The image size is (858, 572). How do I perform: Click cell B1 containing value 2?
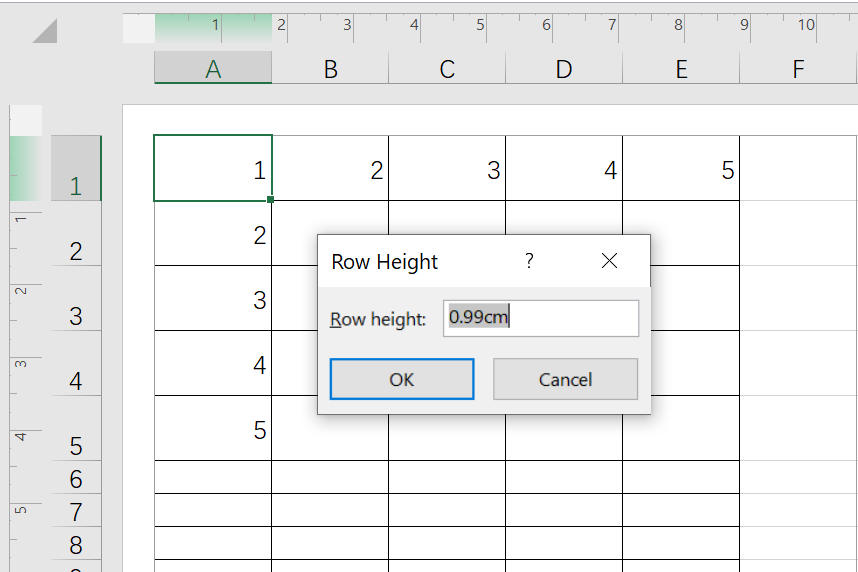pos(330,169)
